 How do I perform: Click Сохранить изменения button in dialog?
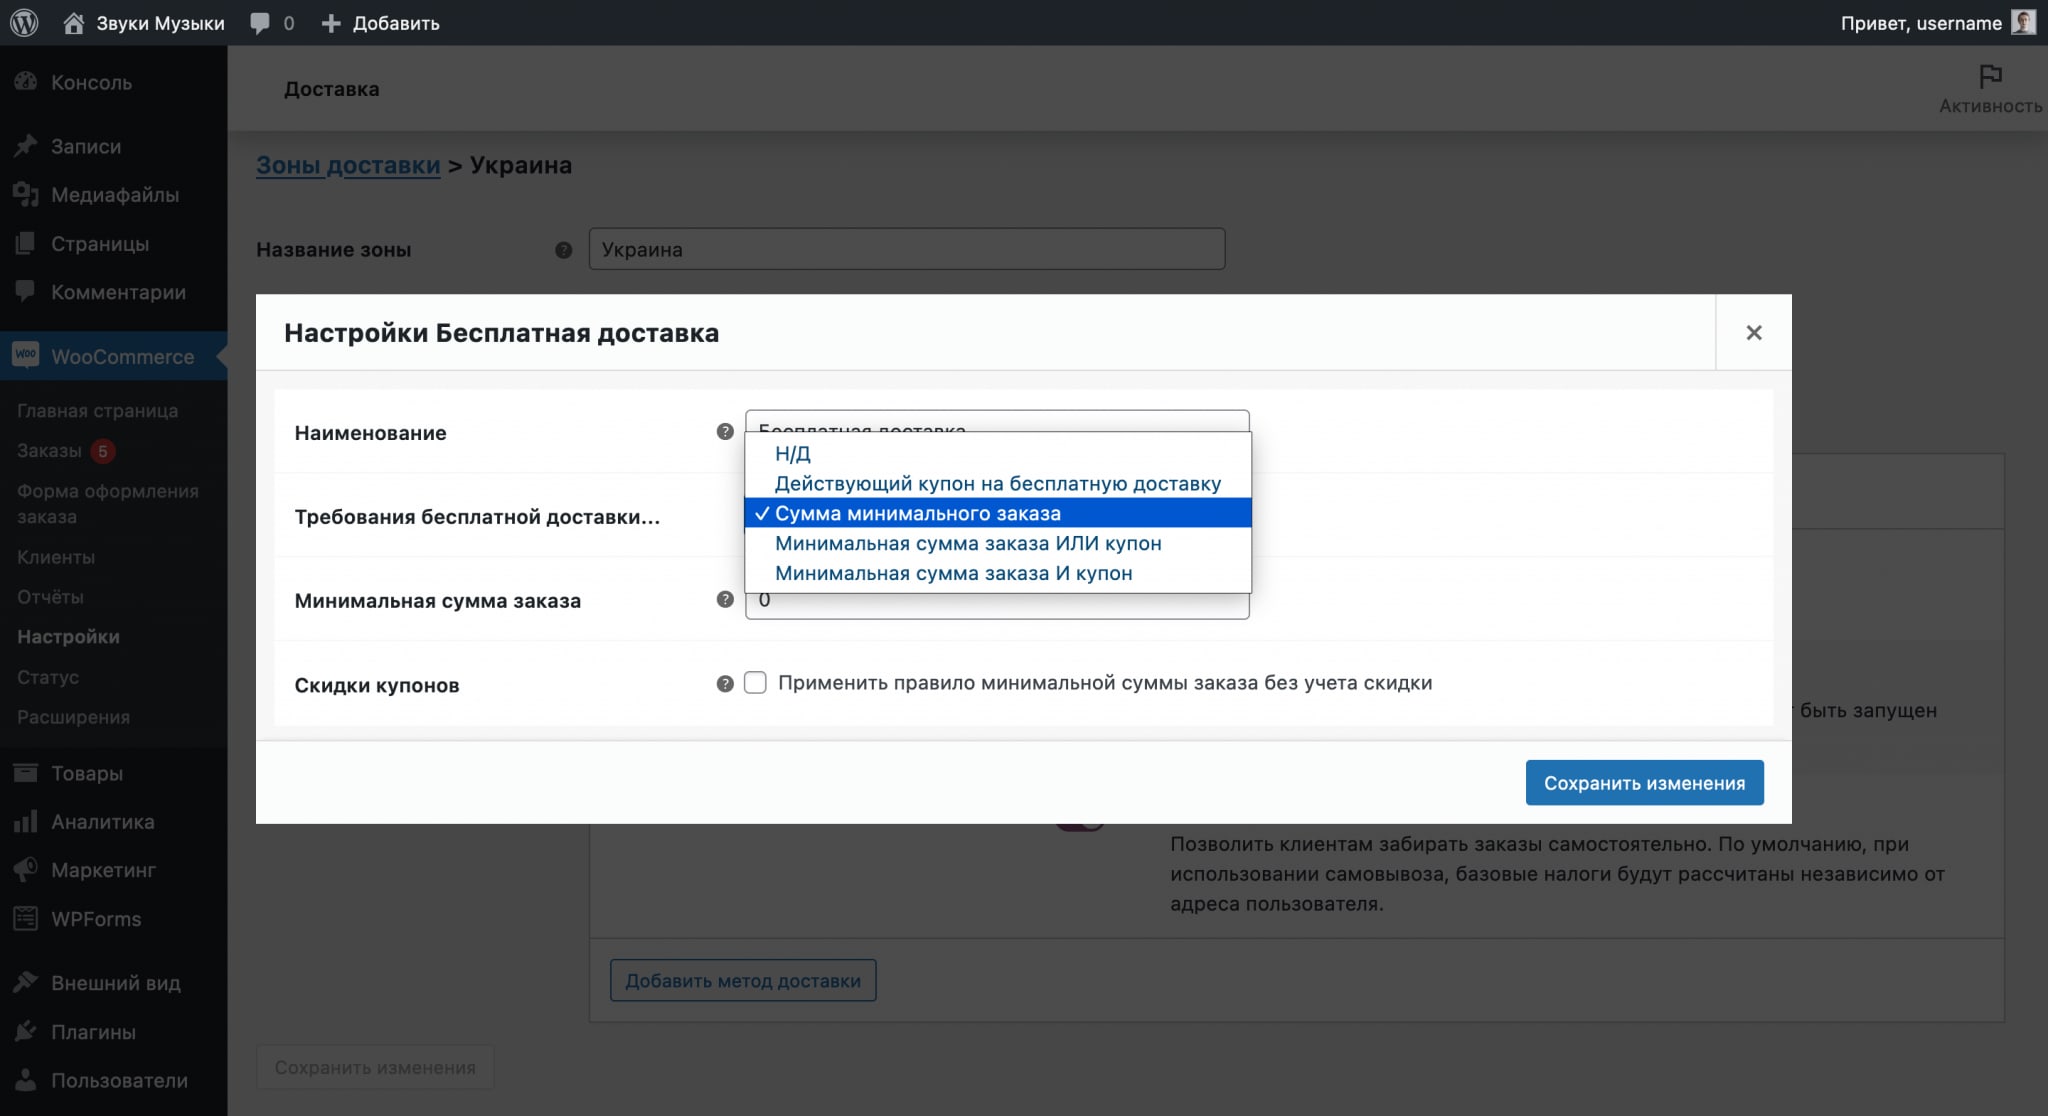(x=1644, y=783)
